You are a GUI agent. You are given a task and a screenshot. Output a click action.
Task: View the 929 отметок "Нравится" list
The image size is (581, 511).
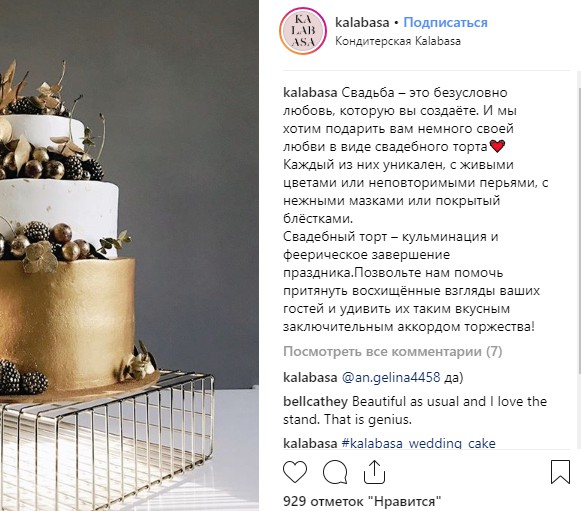362,501
